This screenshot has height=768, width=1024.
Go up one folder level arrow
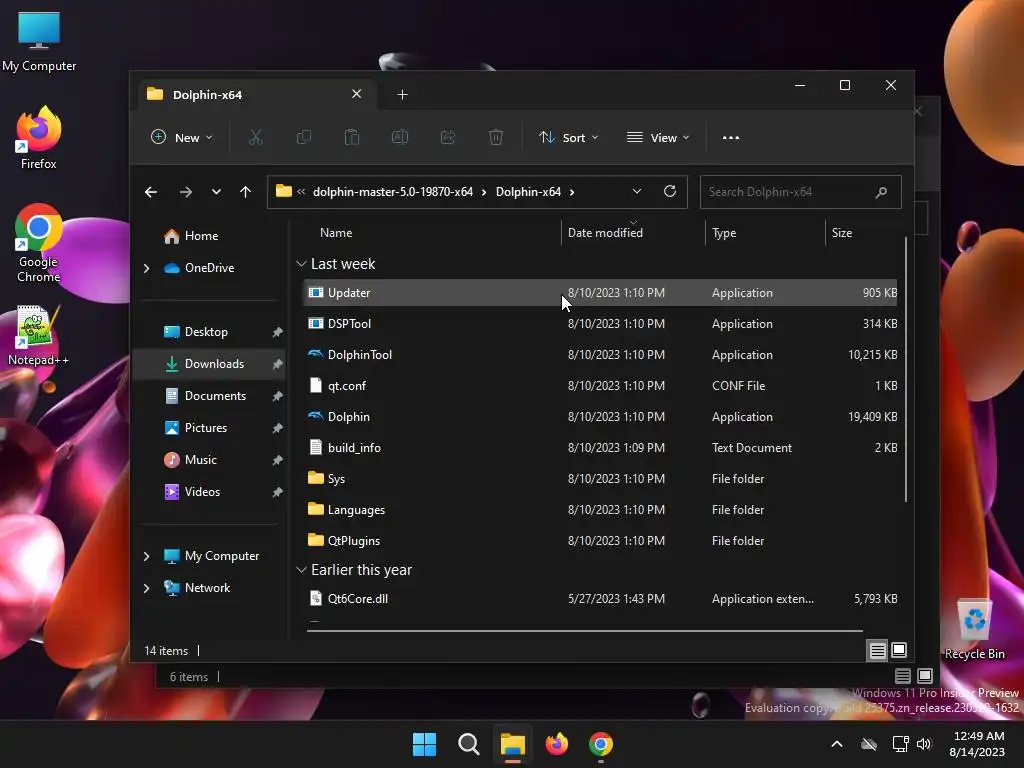point(246,192)
